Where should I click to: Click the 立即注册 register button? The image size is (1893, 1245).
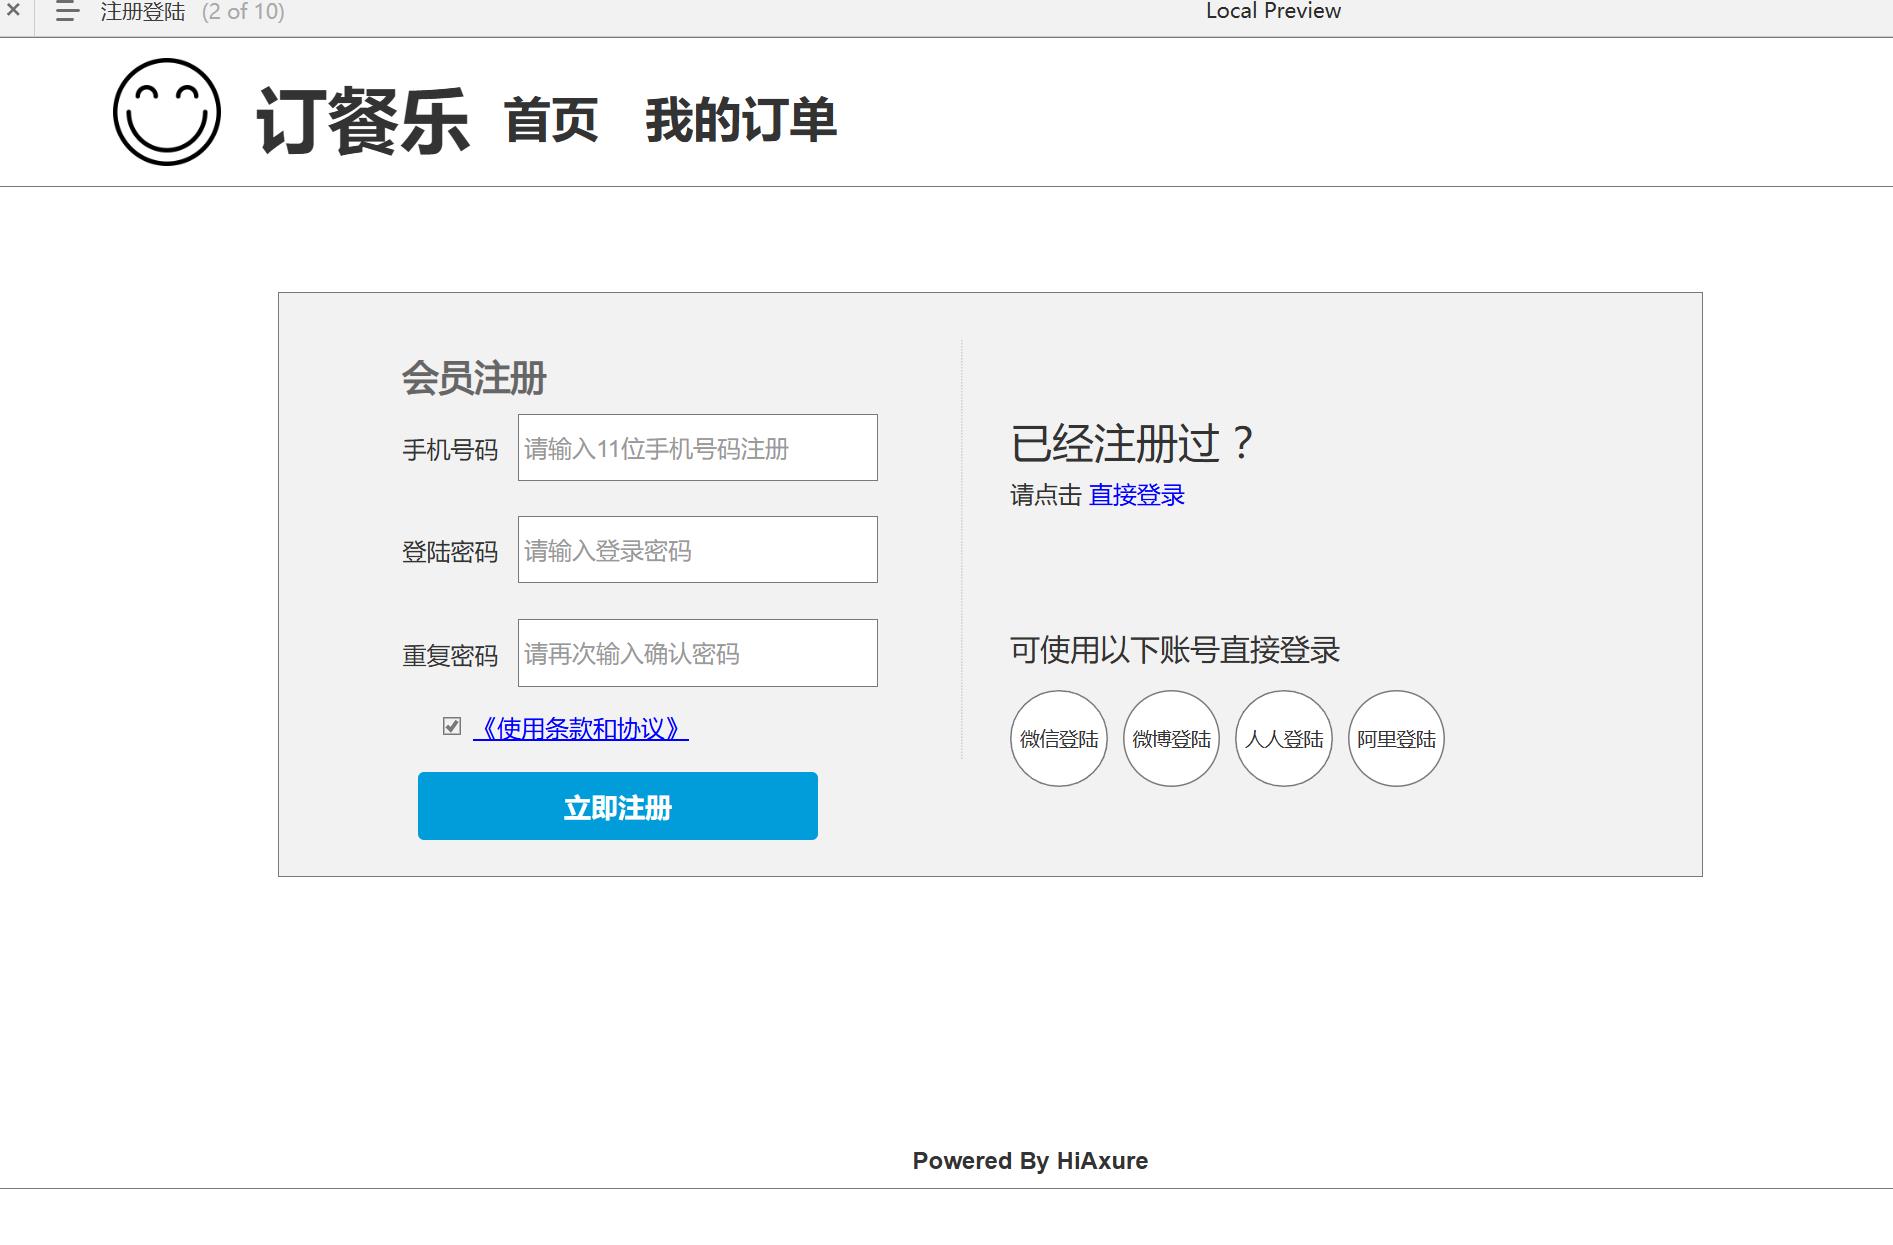618,806
